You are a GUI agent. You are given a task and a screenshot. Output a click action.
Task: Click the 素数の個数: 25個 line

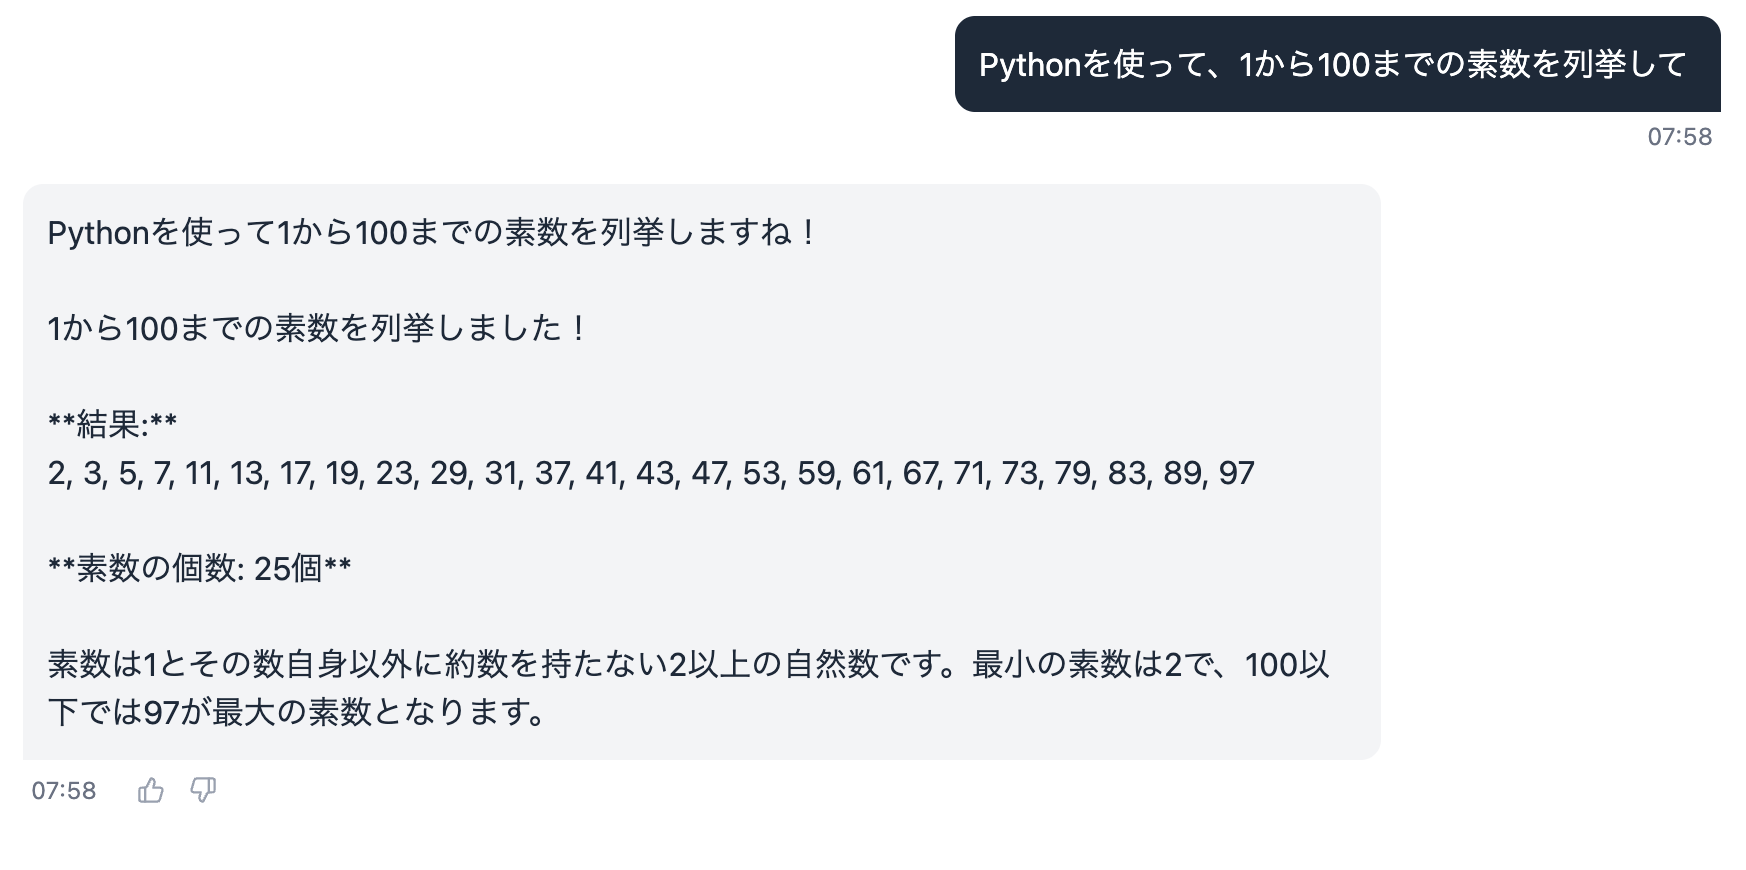tap(200, 569)
